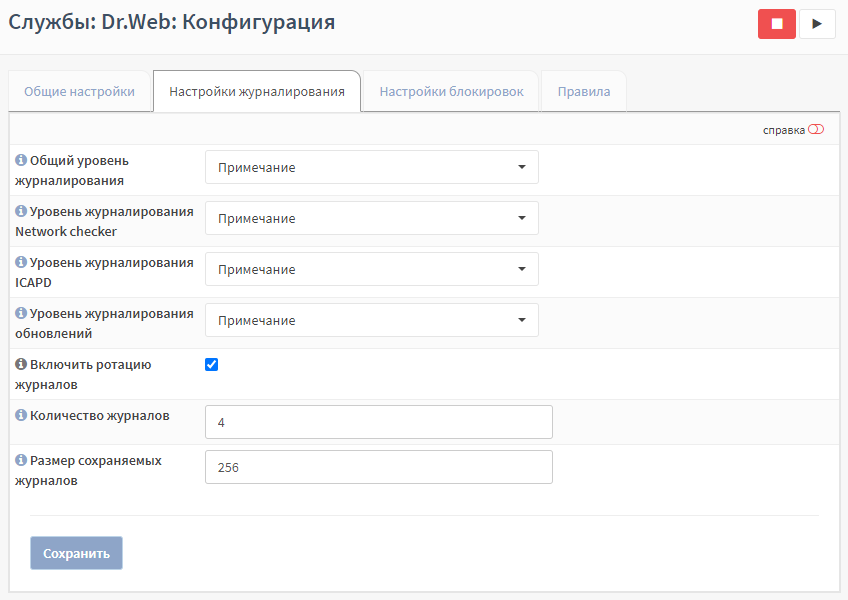Viewport: 848px width, 600px height.
Task: Show info for Уровень журналирования обновлений
Action: (x=21, y=313)
